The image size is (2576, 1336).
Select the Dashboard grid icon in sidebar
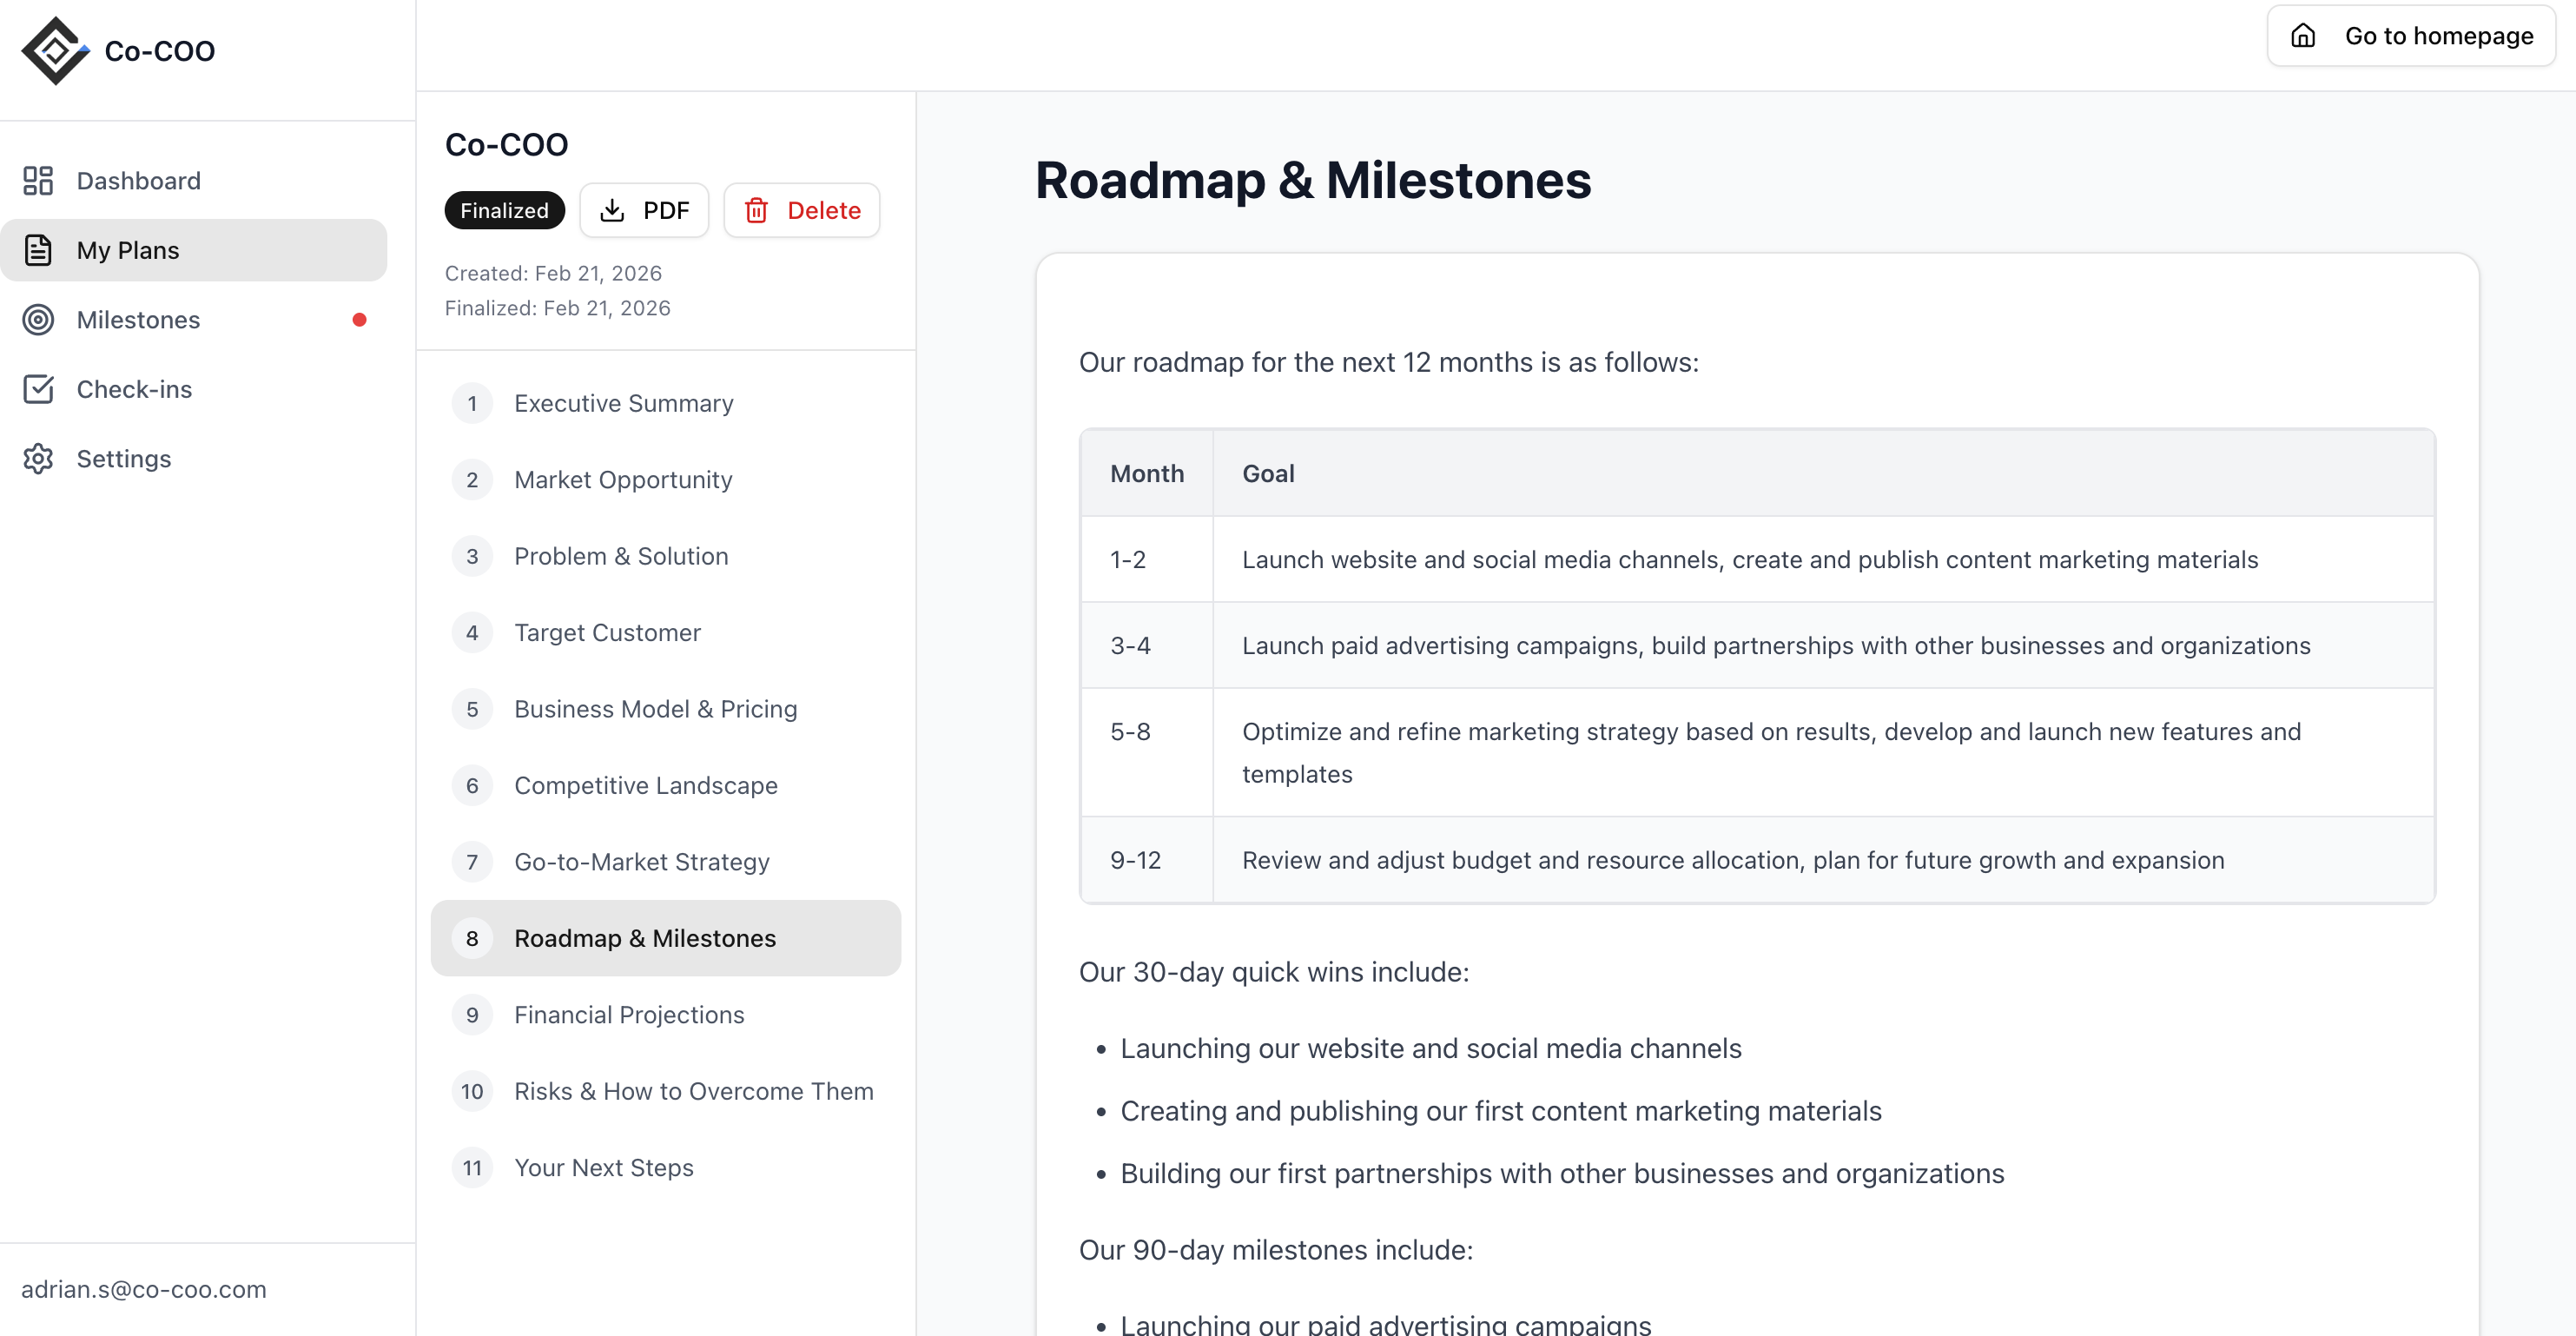coord(38,181)
